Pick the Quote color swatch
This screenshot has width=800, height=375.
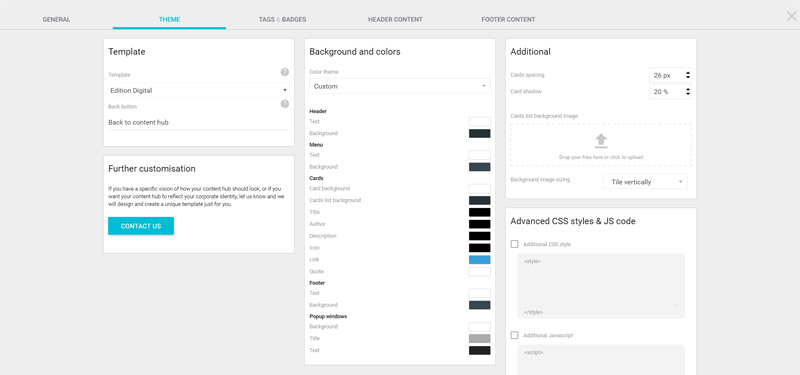click(x=480, y=272)
